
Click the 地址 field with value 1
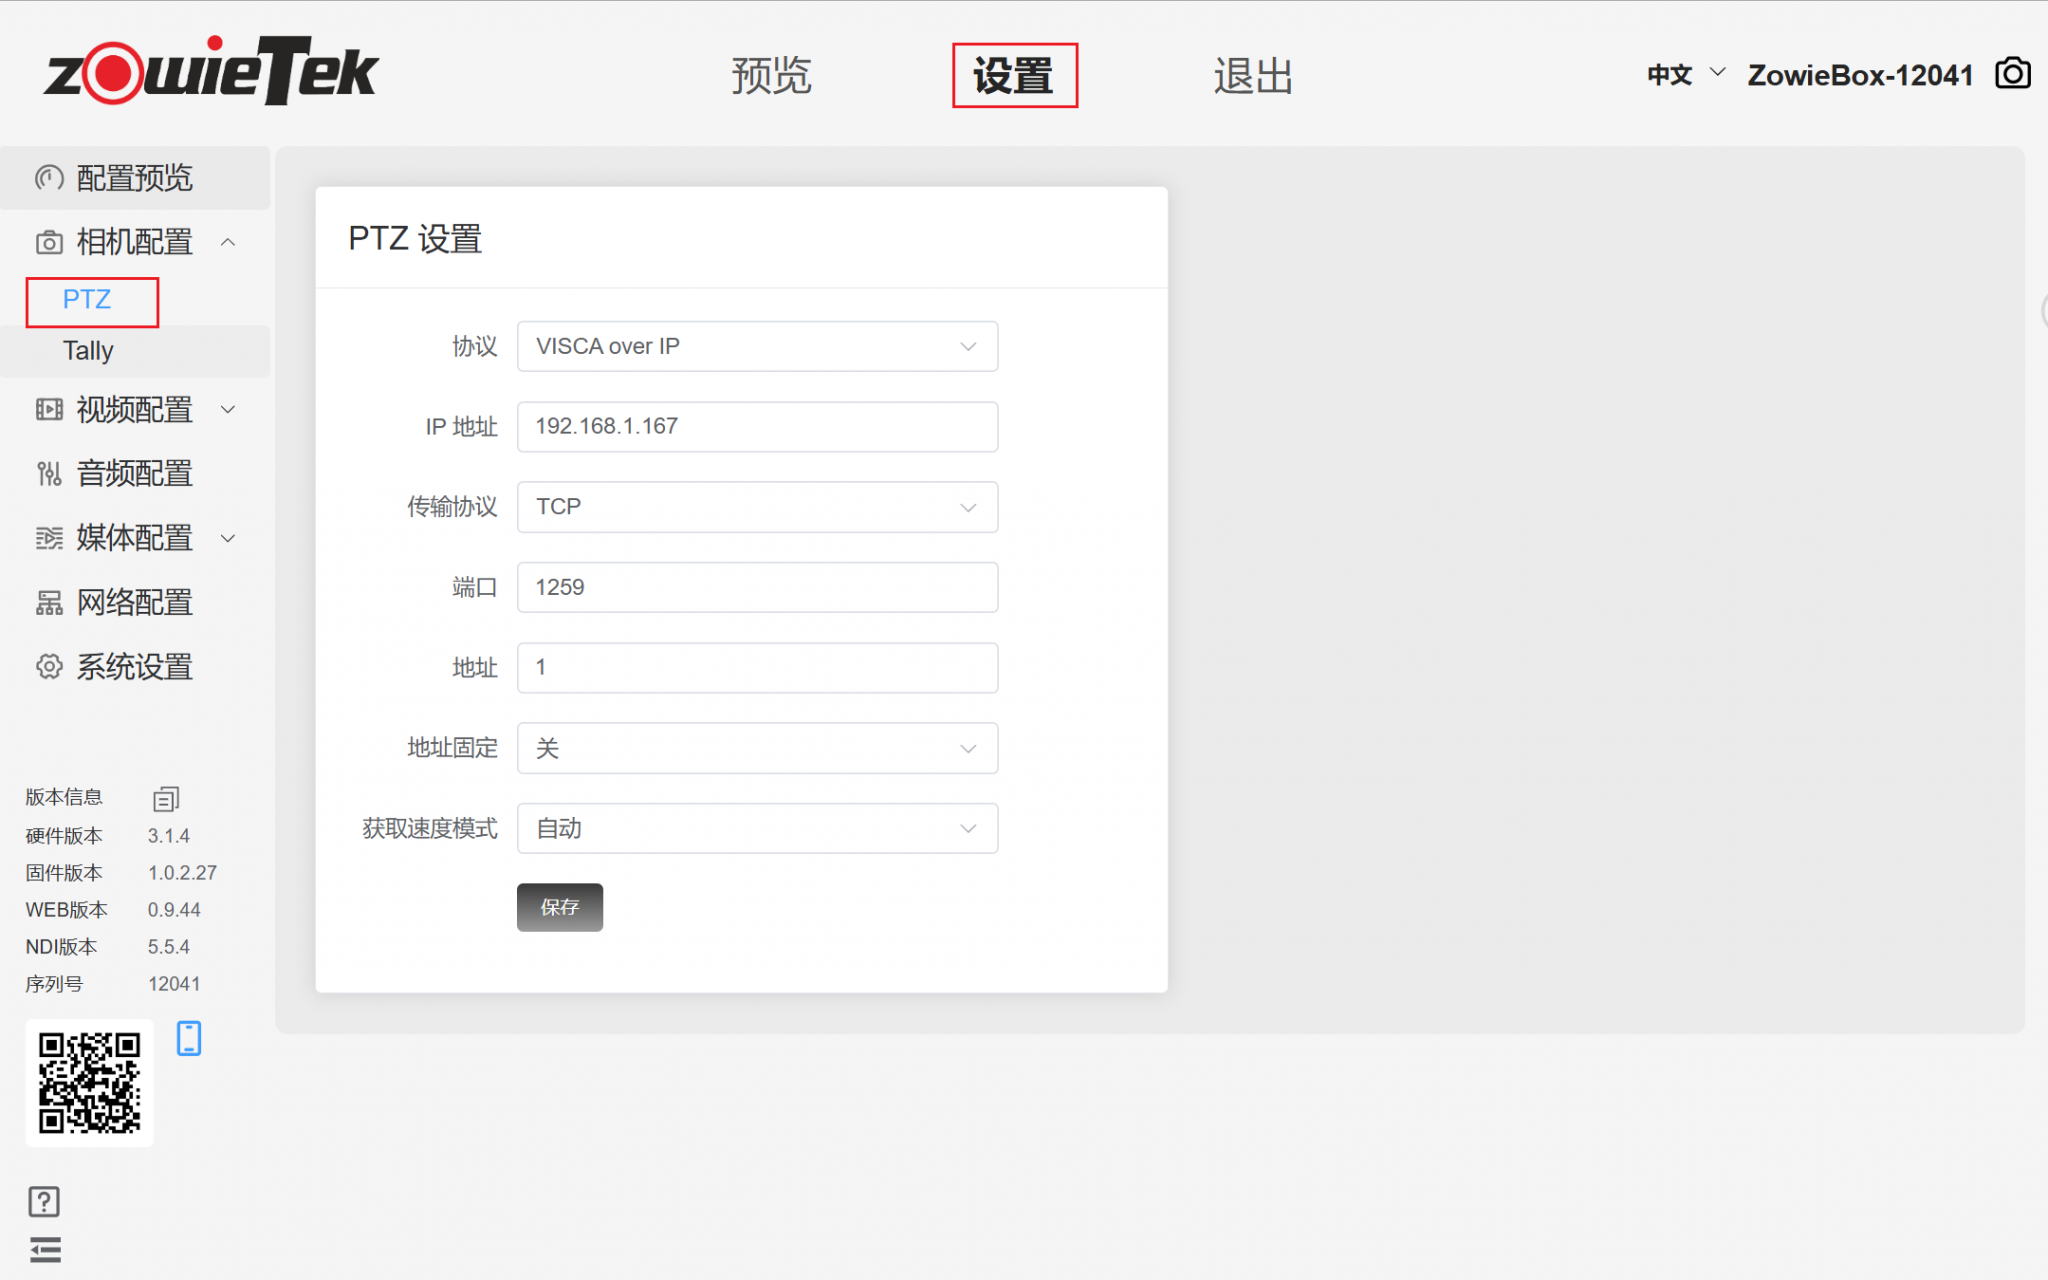point(757,668)
